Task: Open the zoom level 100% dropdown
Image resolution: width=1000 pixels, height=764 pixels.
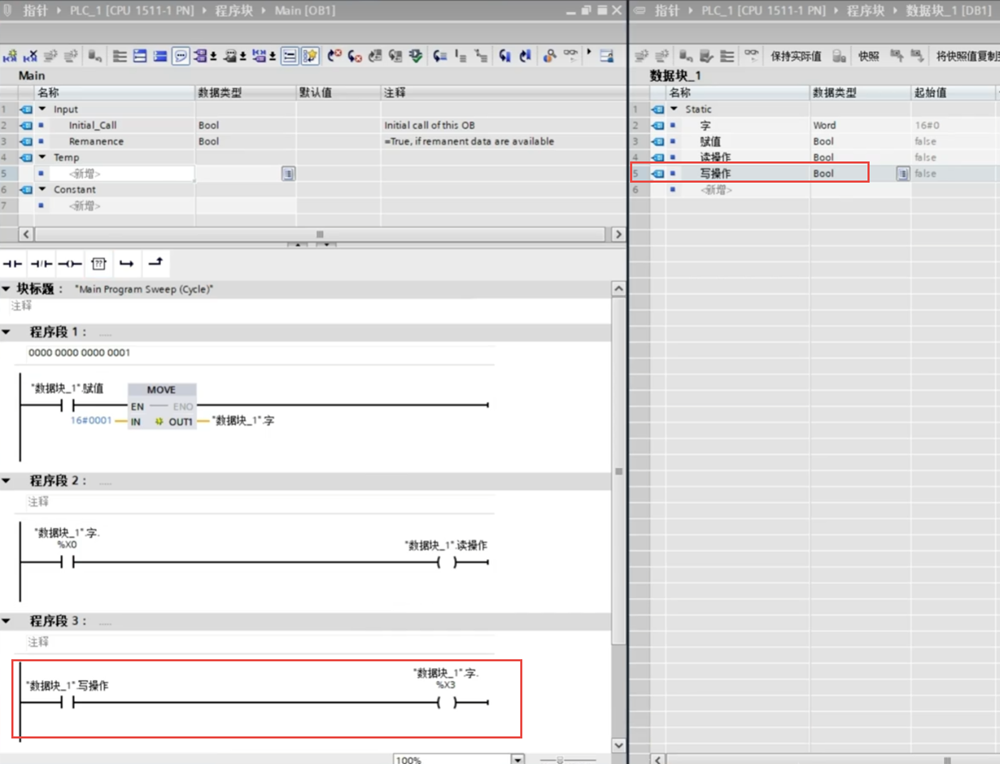Action: [x=517, y=759]
